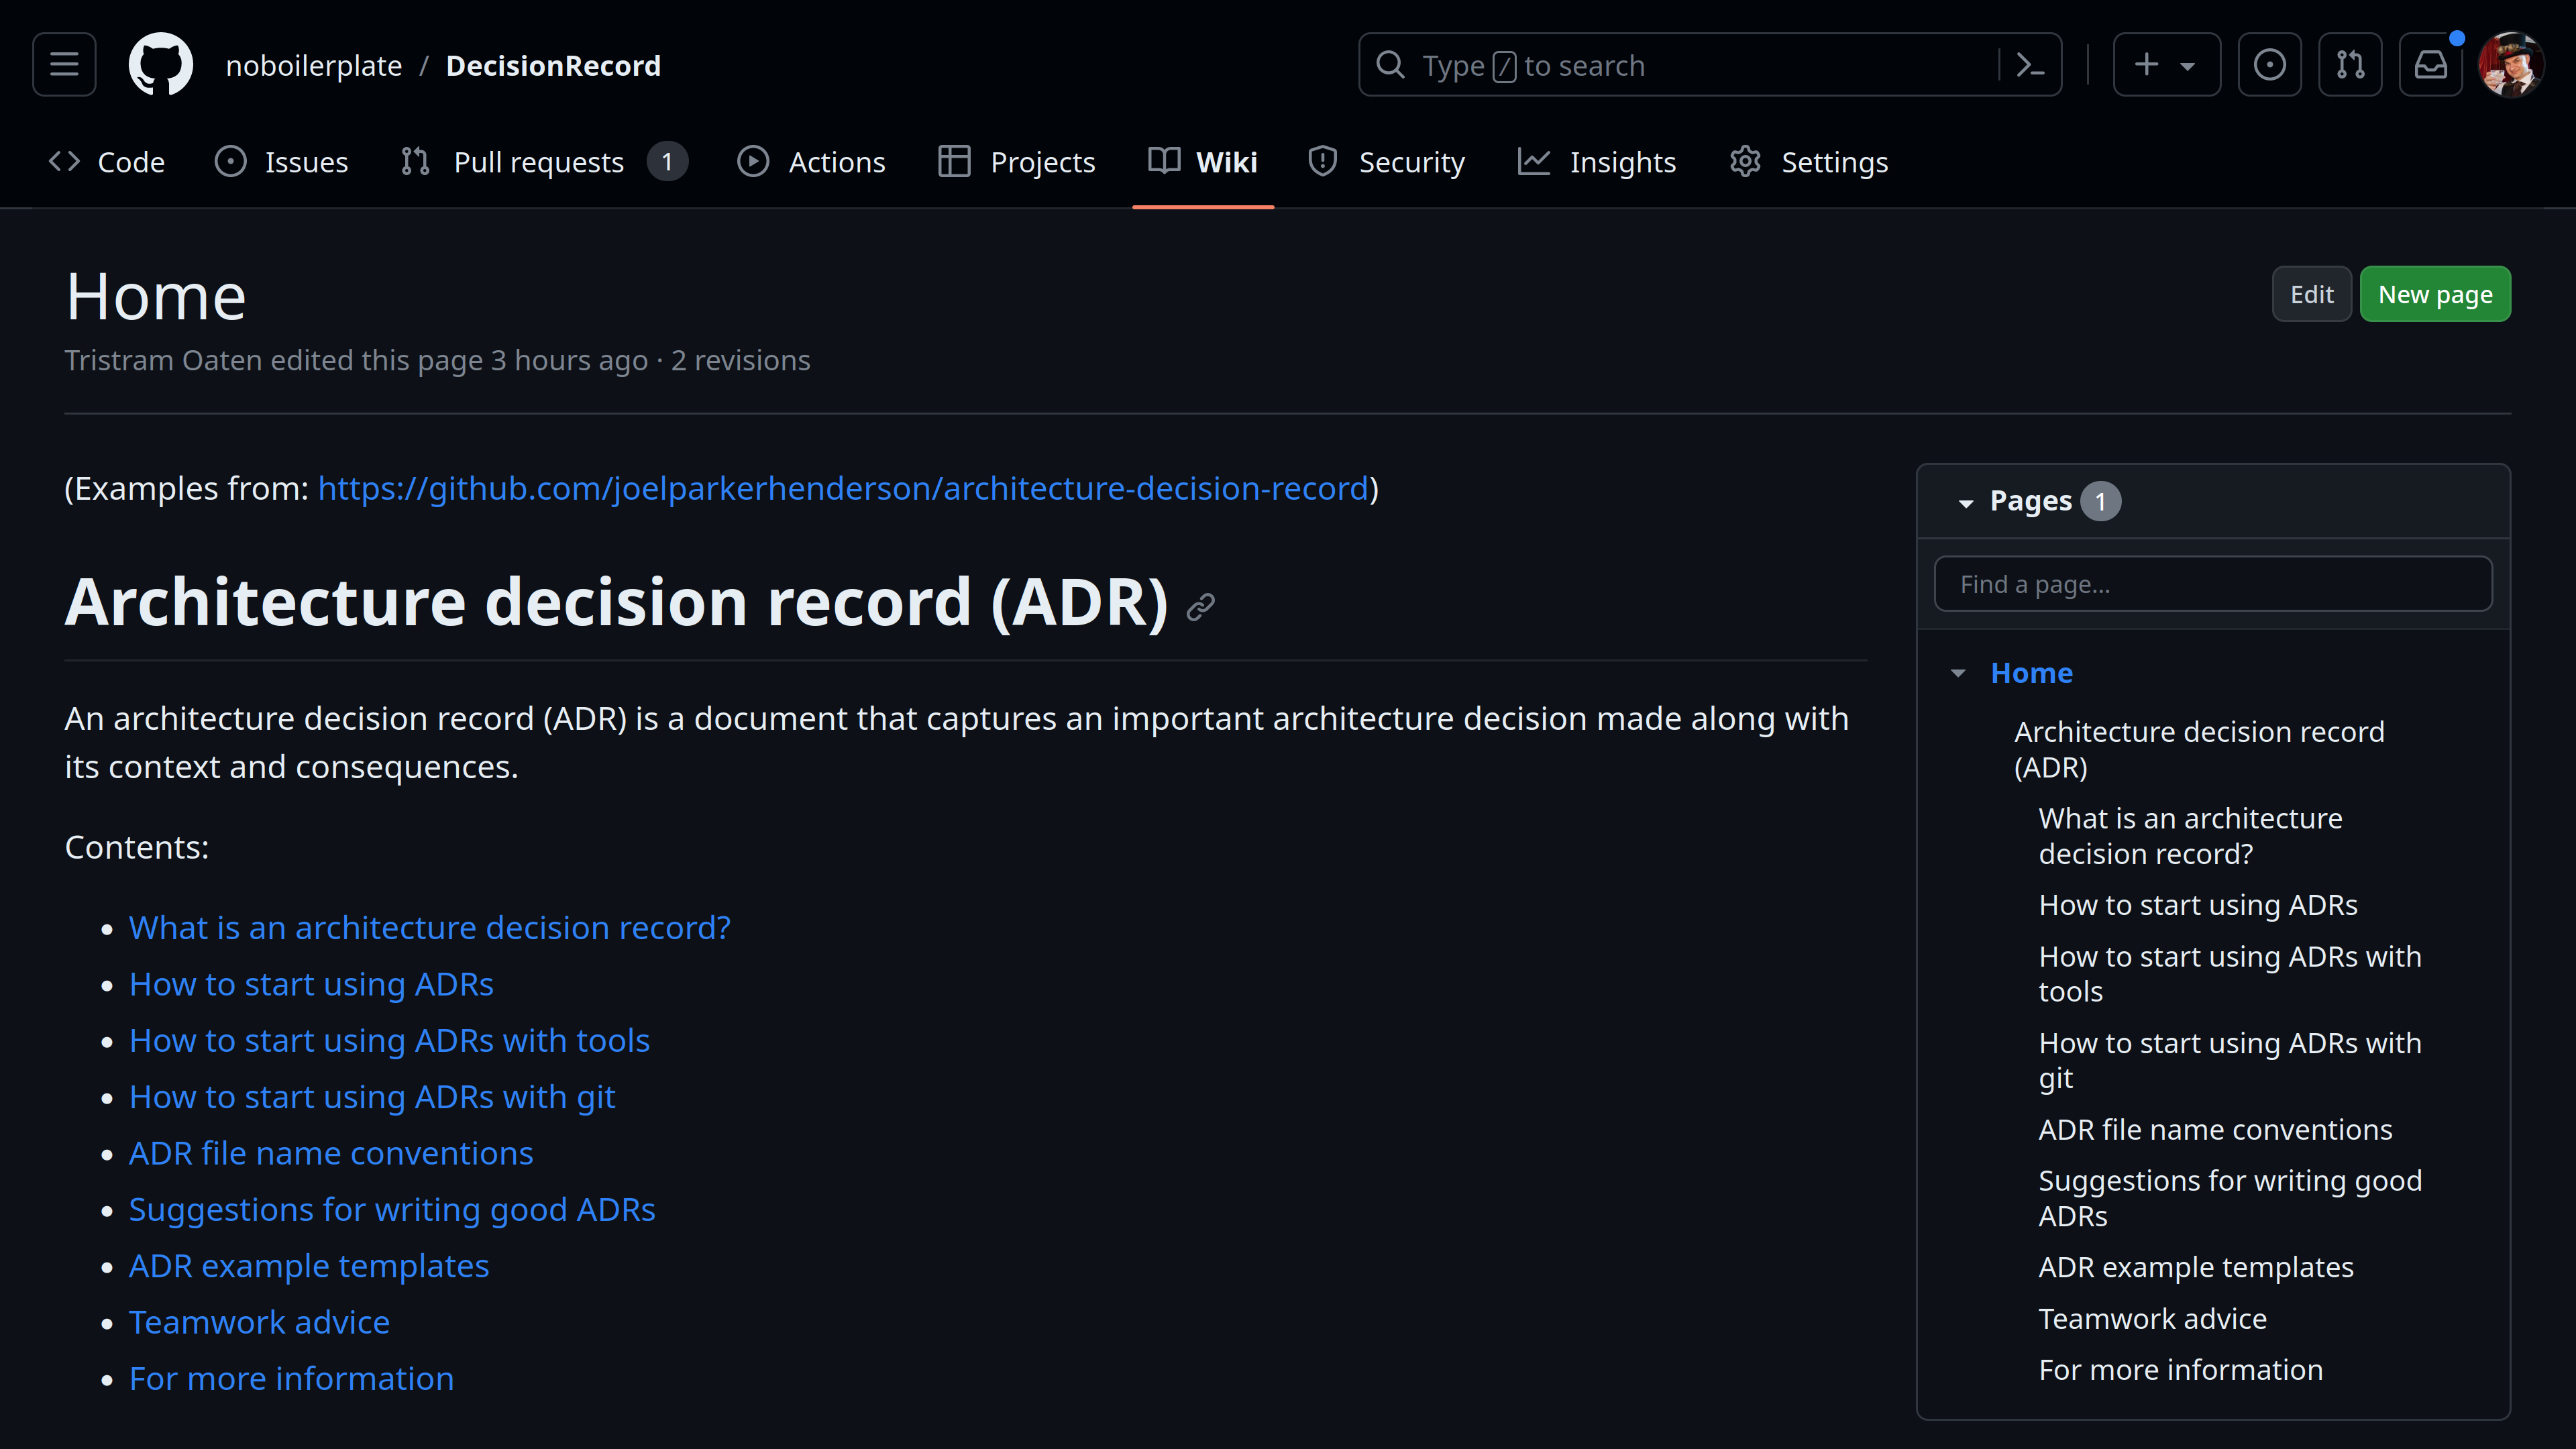The width and height of the screenshot is (2576, 1449).
Task: Open pull requests icon in header
Action: click(2350, 65)
